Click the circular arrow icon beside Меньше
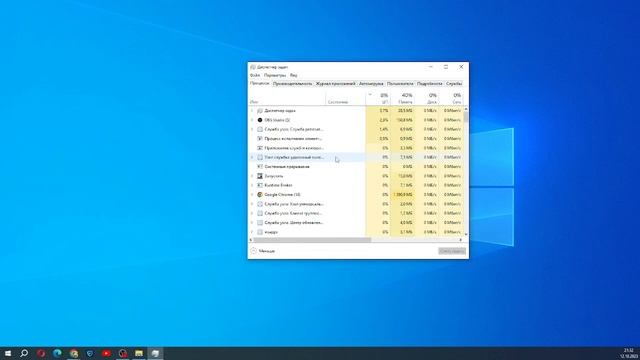Image resolution: width=640 pixels, height=360 pixels. [253, 251]
